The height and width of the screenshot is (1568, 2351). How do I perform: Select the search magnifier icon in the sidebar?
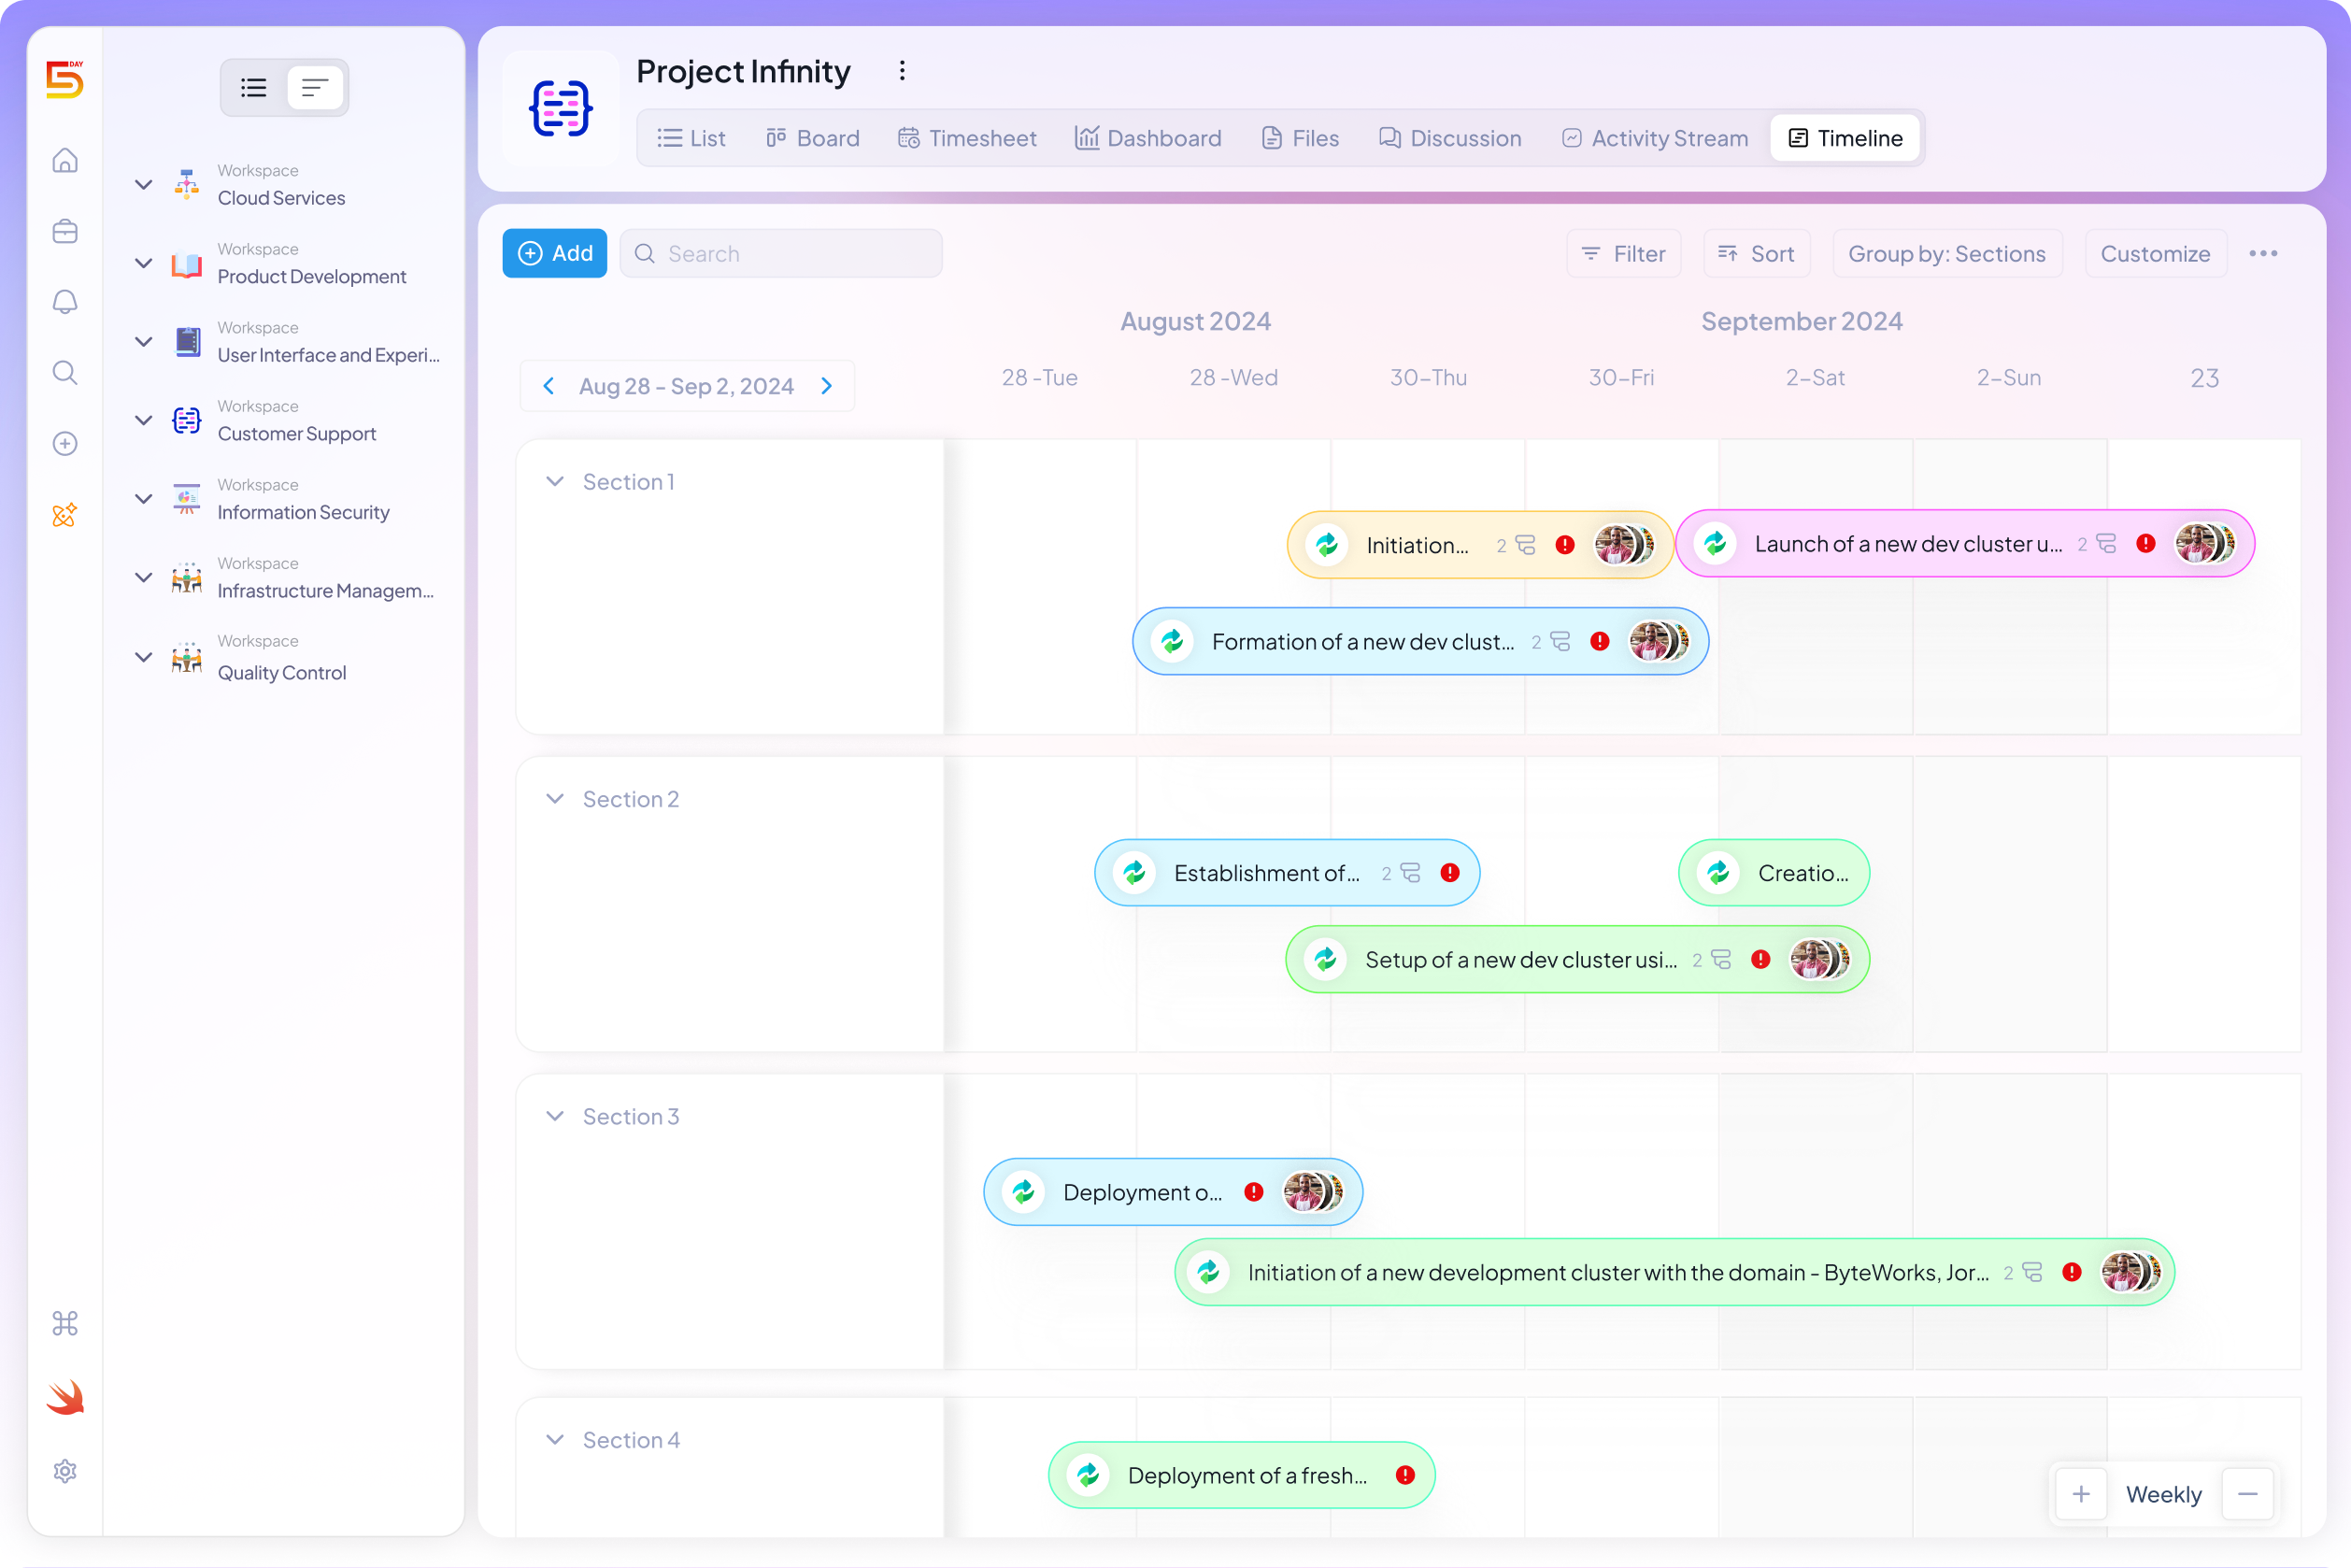coord(64,372)
